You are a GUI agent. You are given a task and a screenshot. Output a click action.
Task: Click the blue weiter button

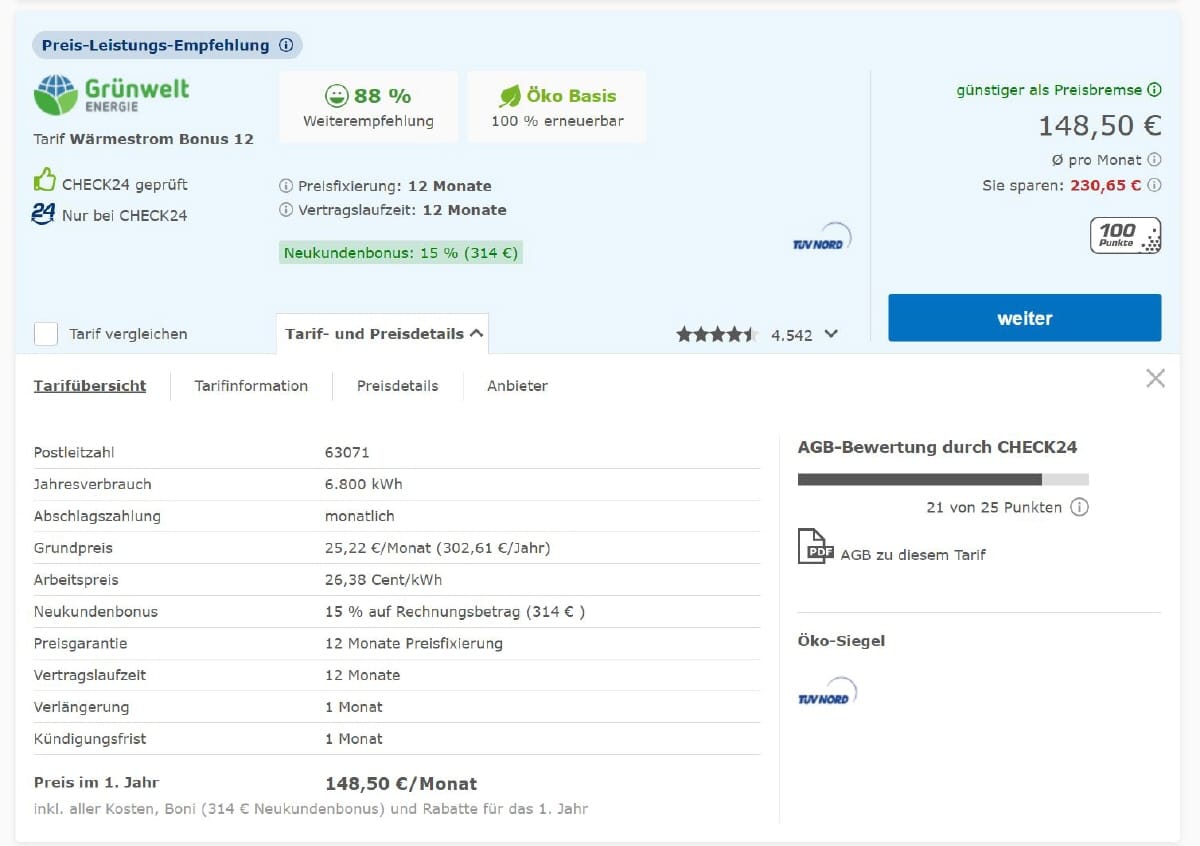[x=1025, y=318]
